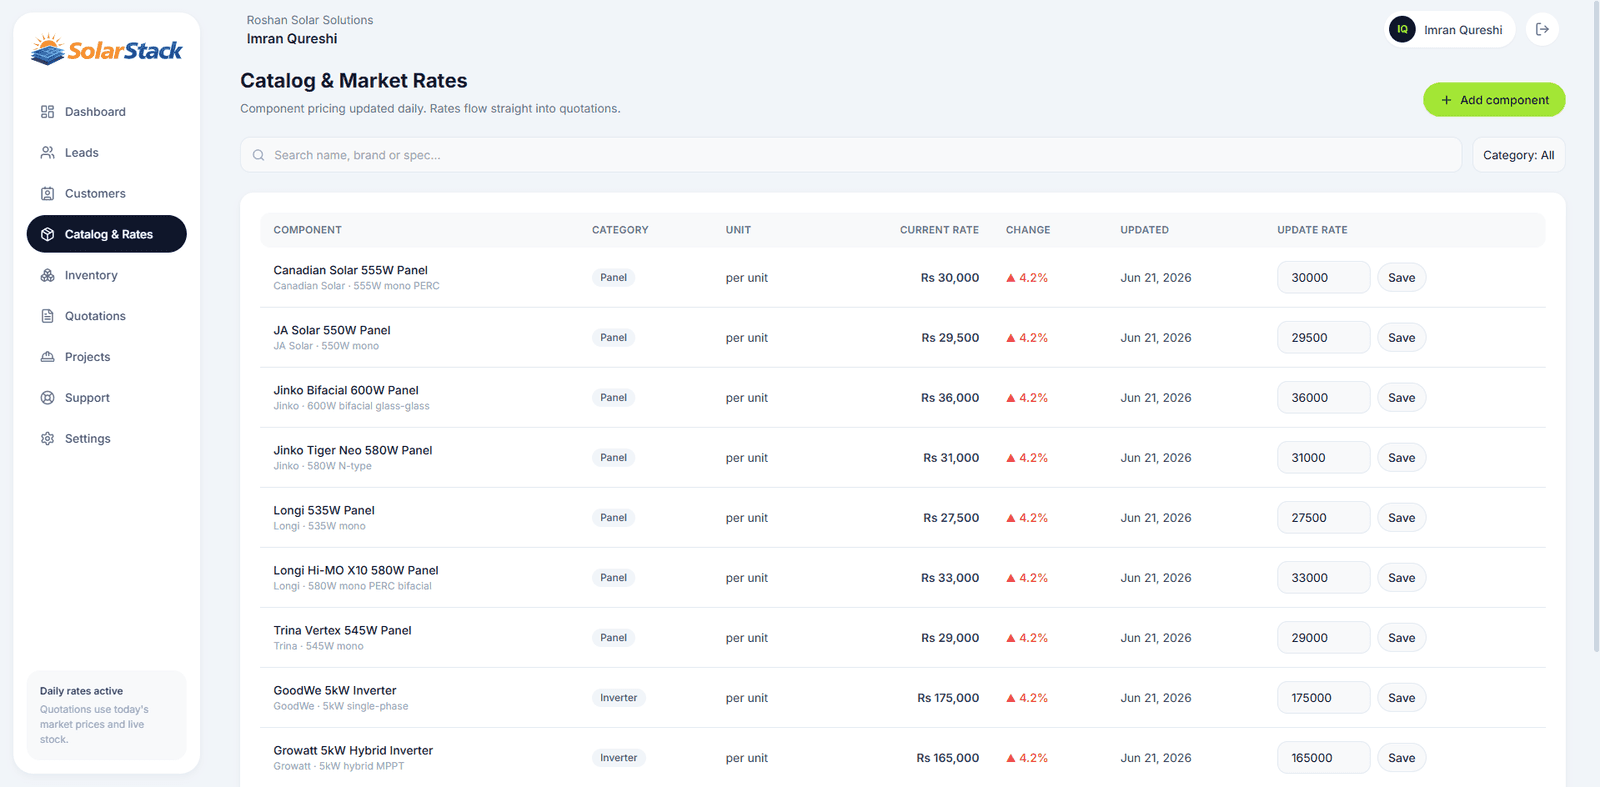Navigate to Inventory page
The height and width of the screenshot is (787, 1600).
pos(106,275)
